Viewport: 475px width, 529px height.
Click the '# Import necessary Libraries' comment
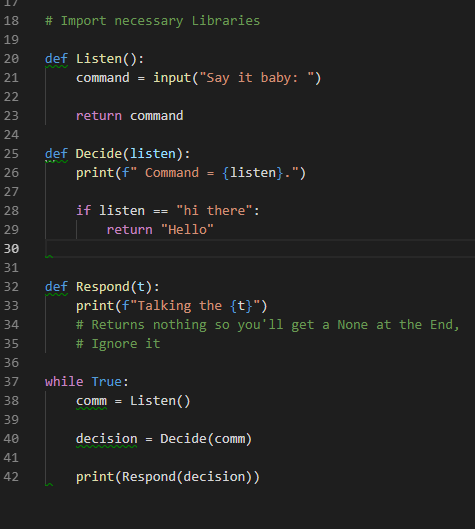point(152,21)
